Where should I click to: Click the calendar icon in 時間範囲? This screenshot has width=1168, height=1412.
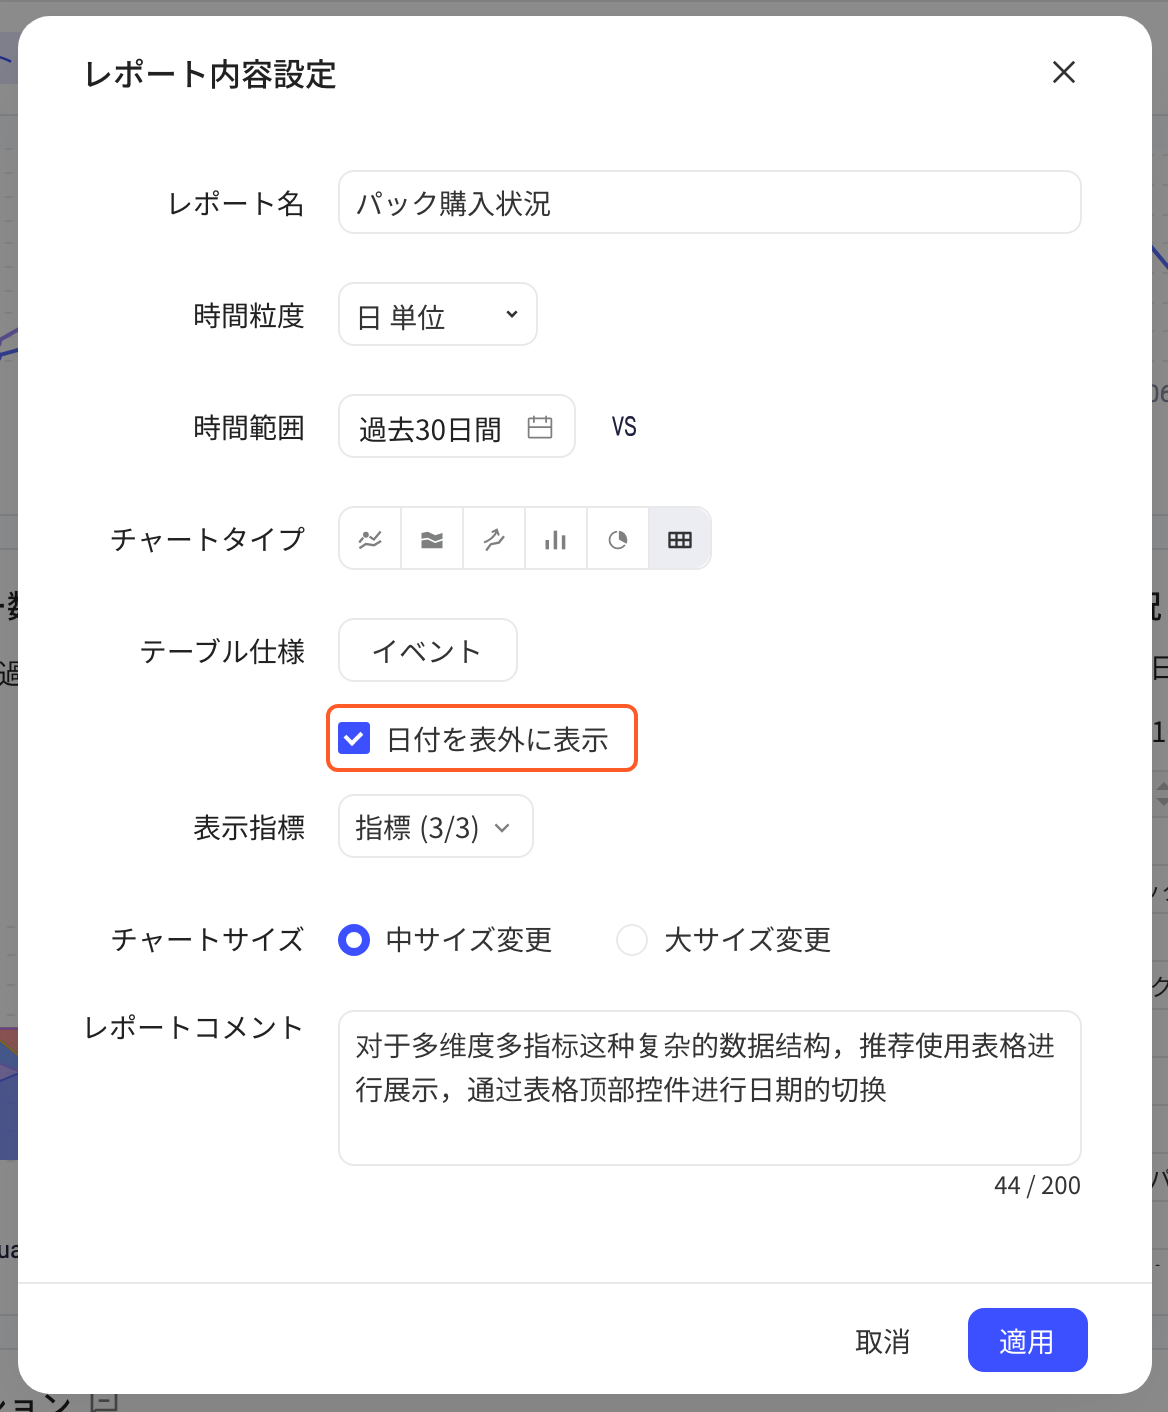[540, 428]
